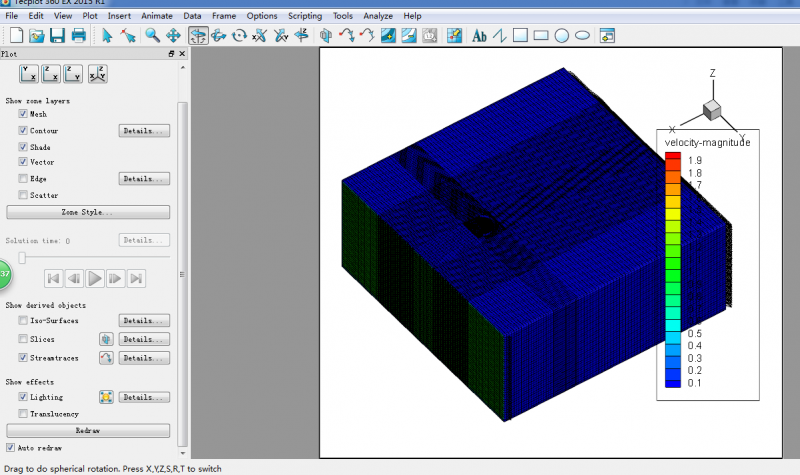Open Contour Details button
Image resolution: width=800 pixels, height=475 pixels.
144,131
